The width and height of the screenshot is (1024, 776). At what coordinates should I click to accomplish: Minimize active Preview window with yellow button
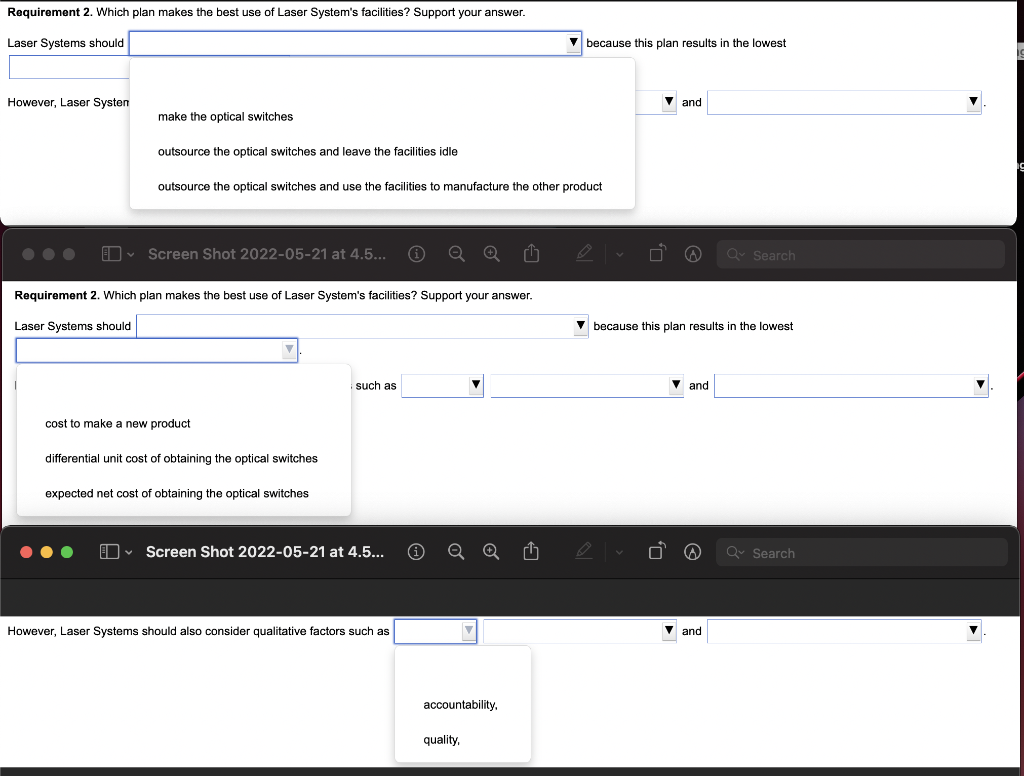pos(46,552)
